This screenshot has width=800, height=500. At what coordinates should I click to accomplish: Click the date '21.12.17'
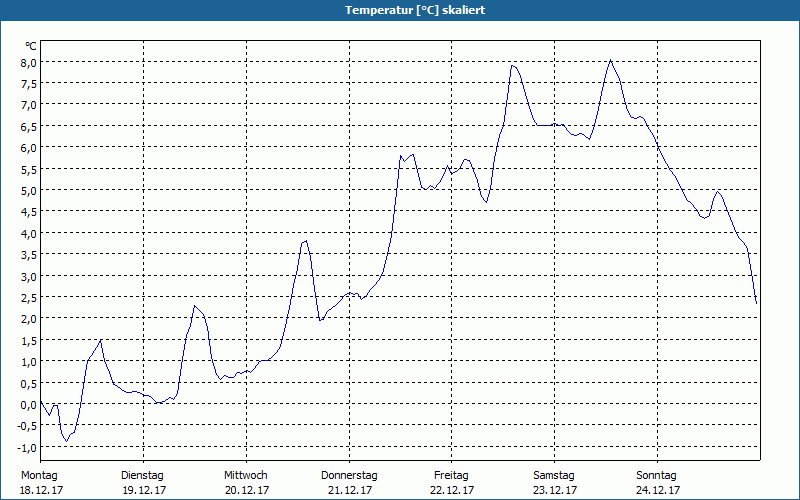350,490
